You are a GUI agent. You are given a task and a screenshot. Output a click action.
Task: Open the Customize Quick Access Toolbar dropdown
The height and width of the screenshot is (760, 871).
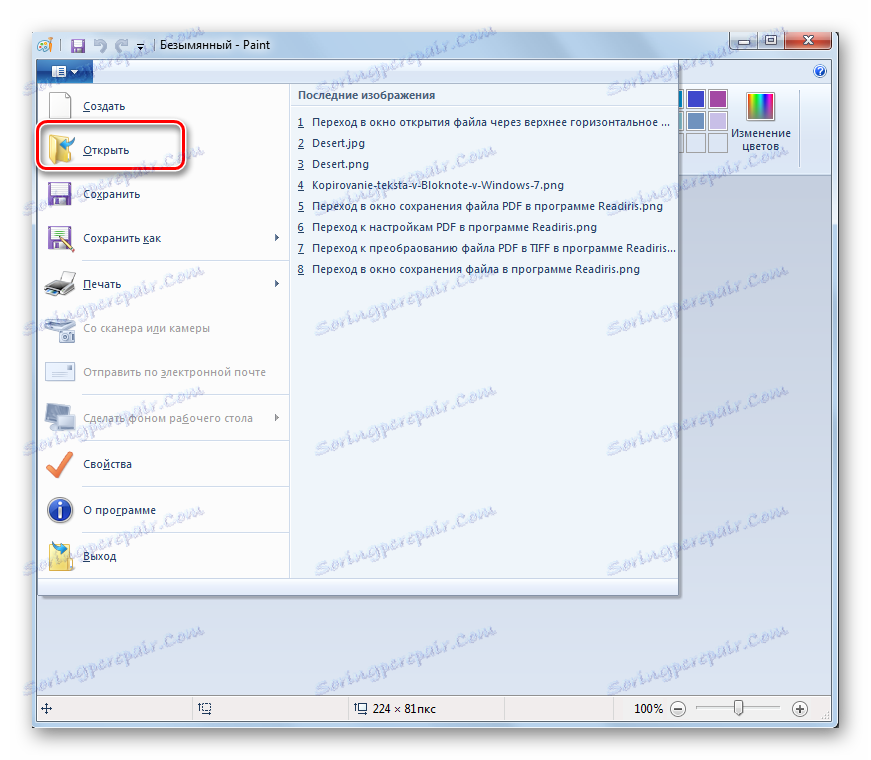141,47
